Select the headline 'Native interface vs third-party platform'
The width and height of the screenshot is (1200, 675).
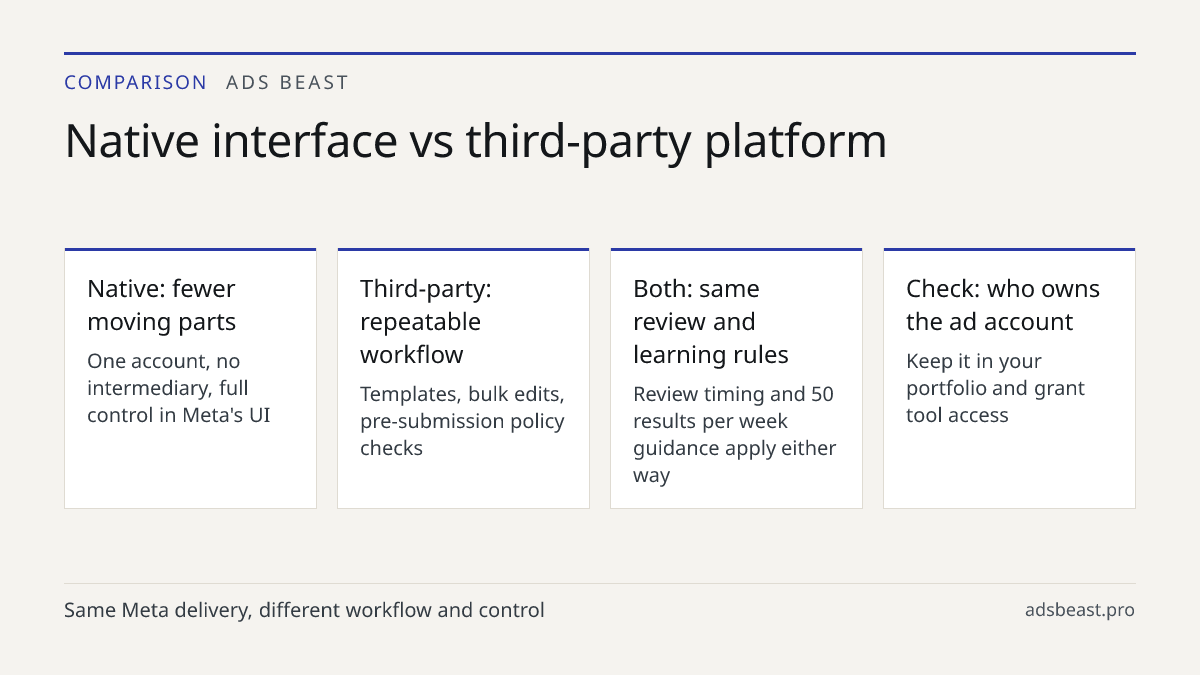476,141
